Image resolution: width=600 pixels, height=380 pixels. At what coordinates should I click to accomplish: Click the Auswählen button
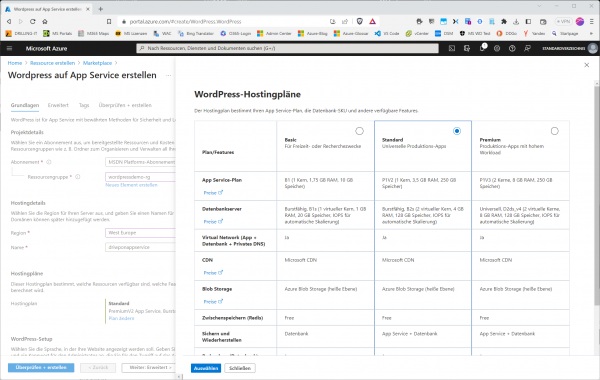click(x=206, y=368)
